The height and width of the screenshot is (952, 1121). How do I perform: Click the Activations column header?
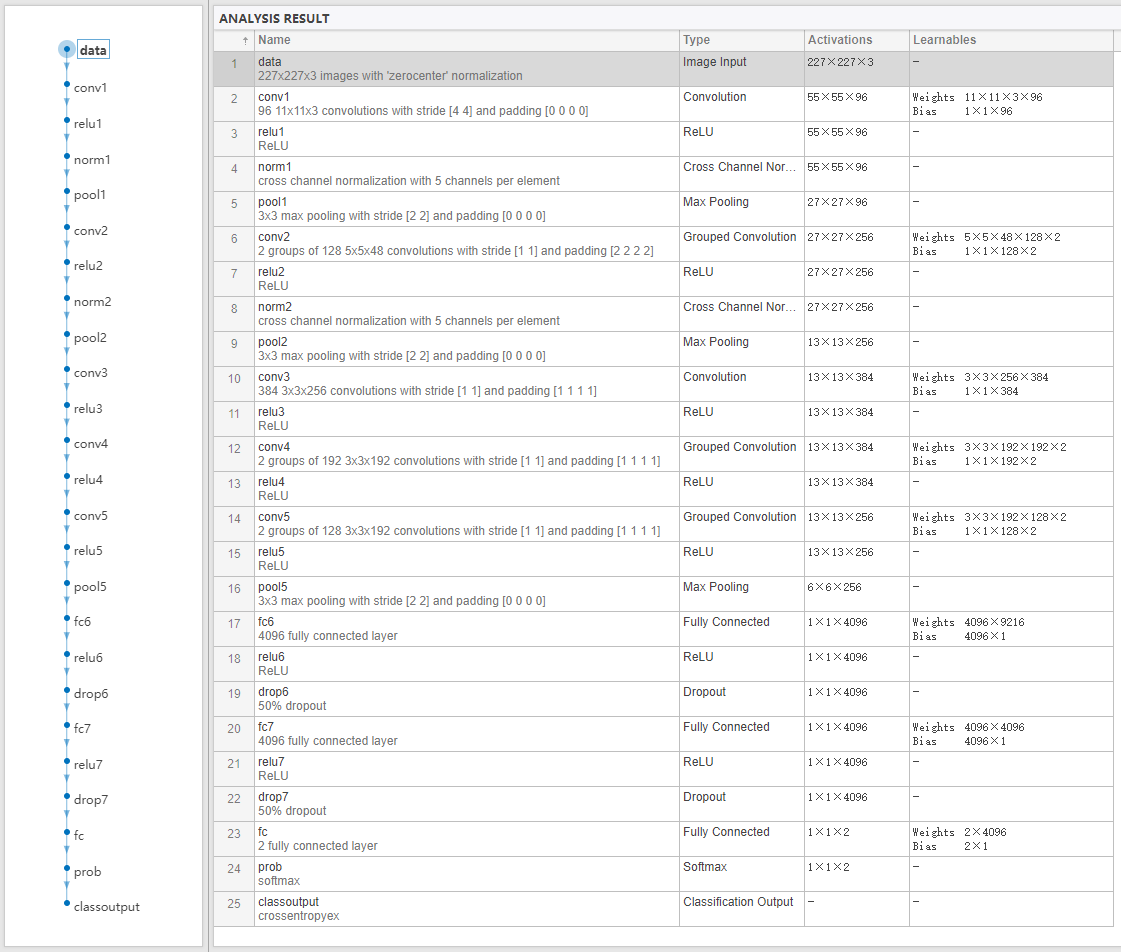(856, 40)
